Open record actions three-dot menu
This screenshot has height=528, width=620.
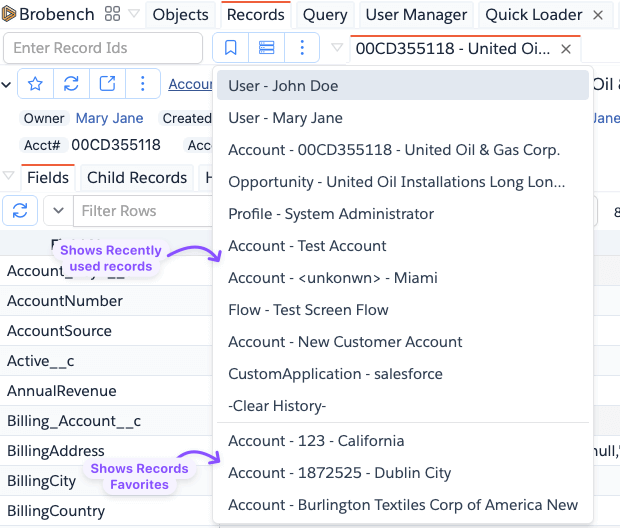pyautogui.click(x=143, y=83)
